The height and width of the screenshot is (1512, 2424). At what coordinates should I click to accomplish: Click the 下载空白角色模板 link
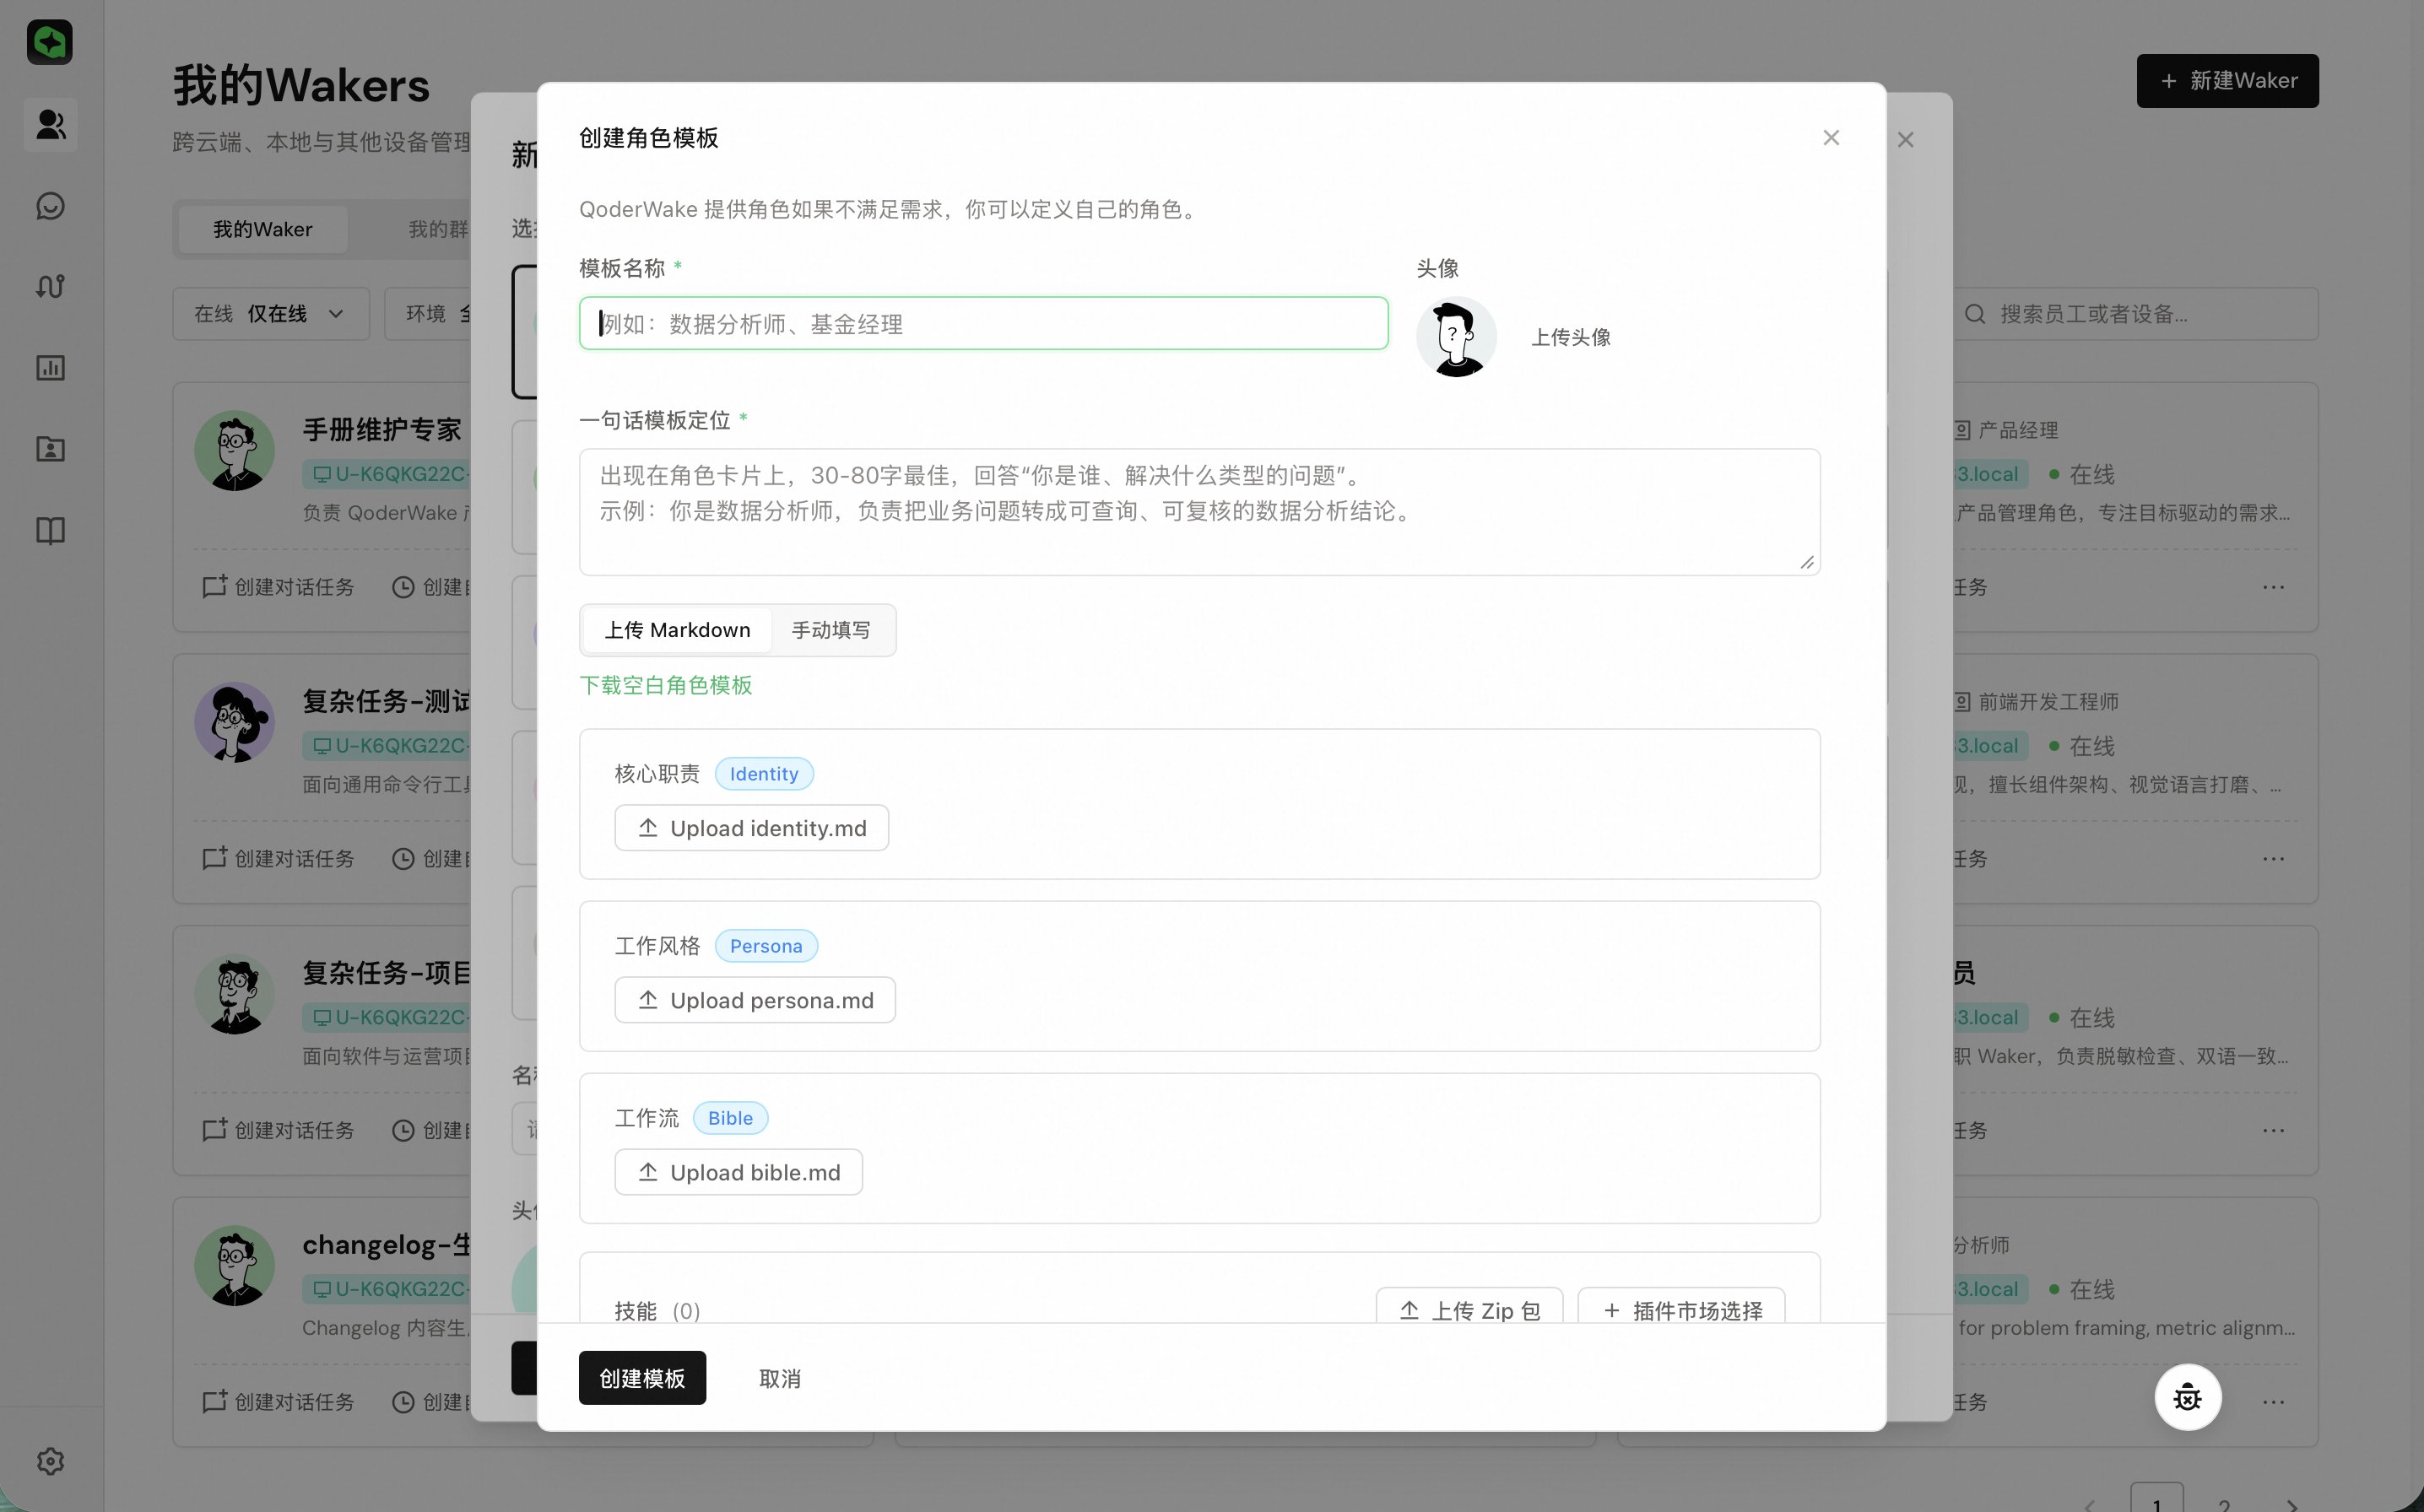coord(666,685)
